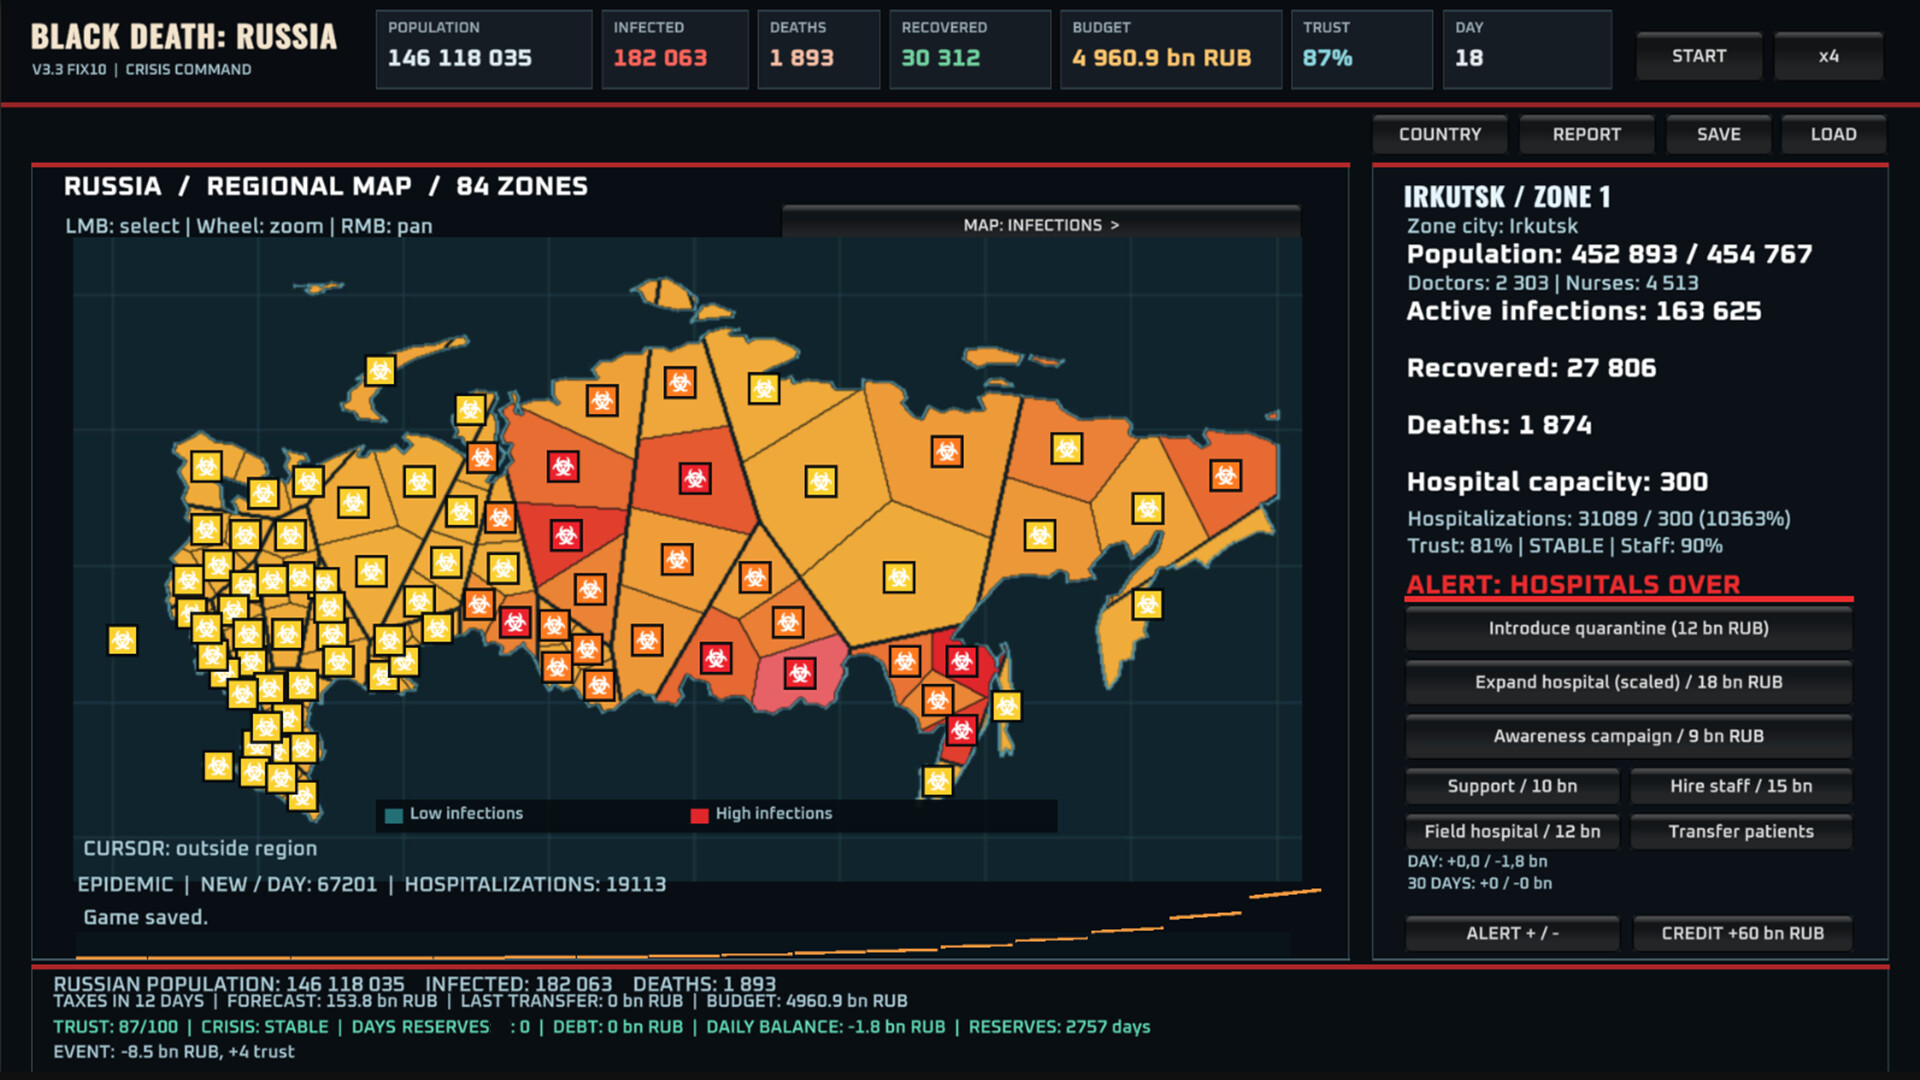Click the EVENT: -8.5 bn RUB notice
1920x1080 pixels.
click(174, 1052)
